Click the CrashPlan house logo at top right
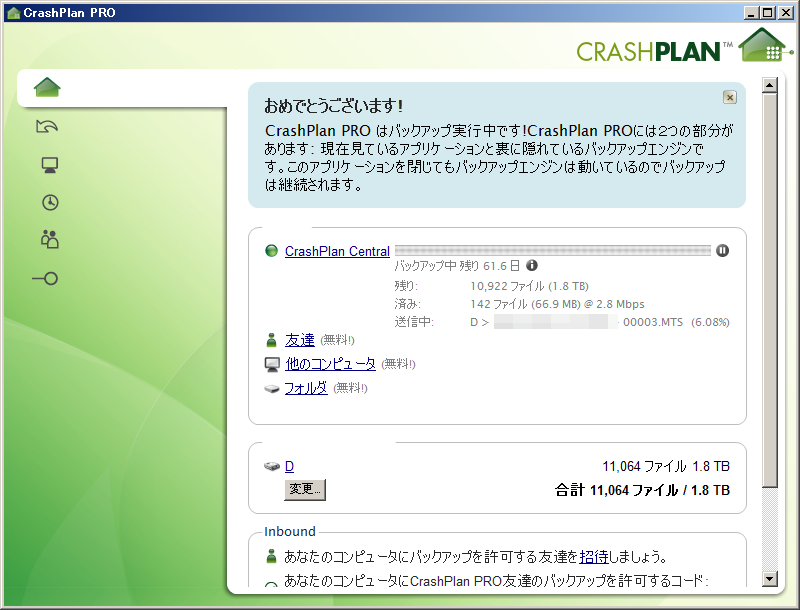800x610 pixels. (x=764, y=45)
